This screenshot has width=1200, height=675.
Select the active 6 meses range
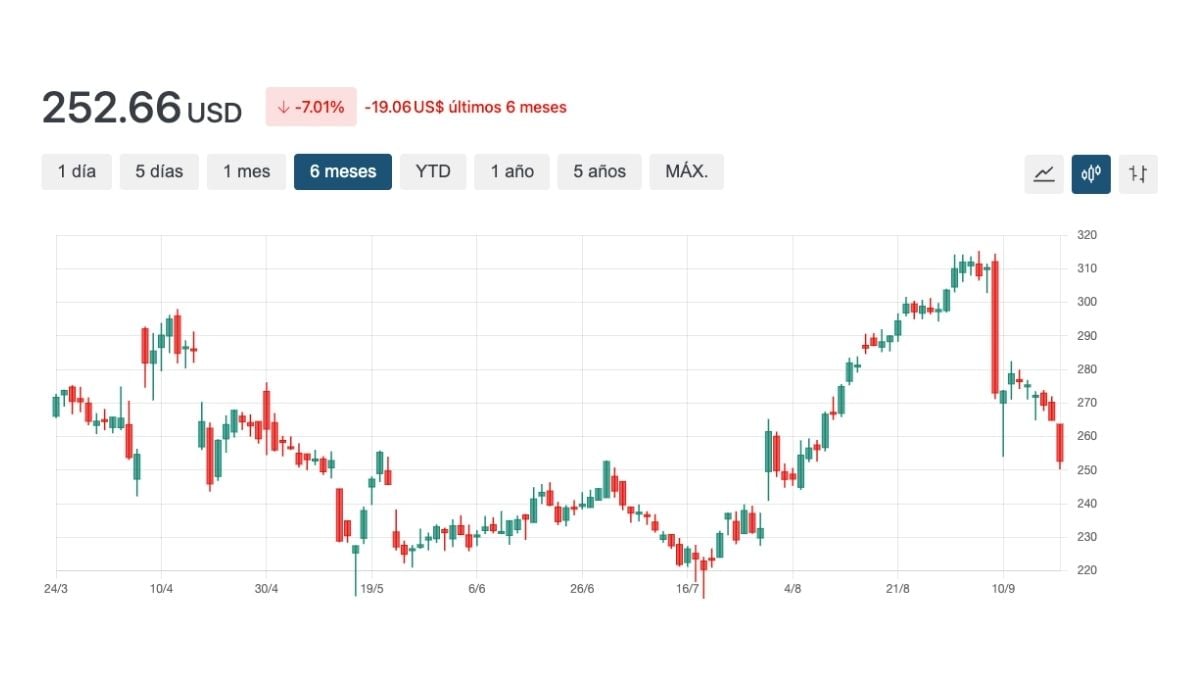click(343, 171)
